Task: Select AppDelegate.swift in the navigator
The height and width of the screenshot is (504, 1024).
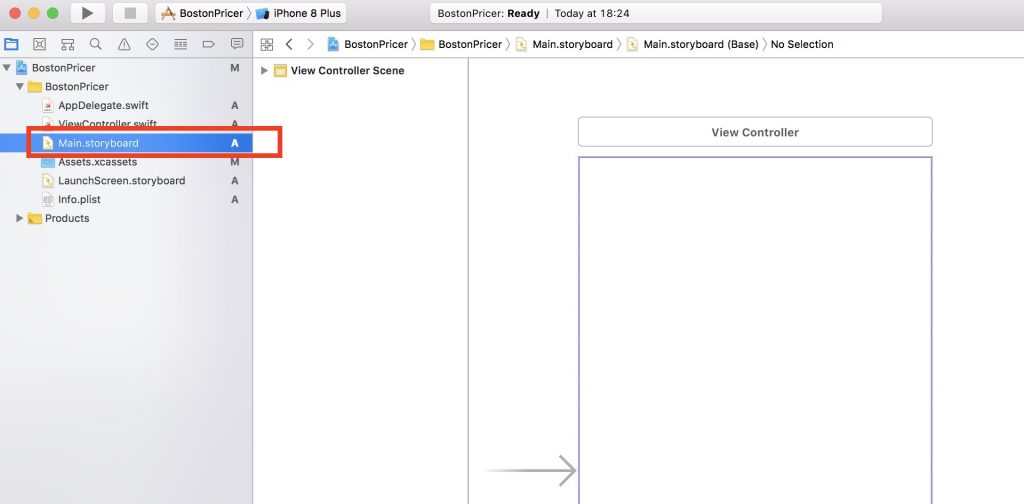Action: [103, 105]
